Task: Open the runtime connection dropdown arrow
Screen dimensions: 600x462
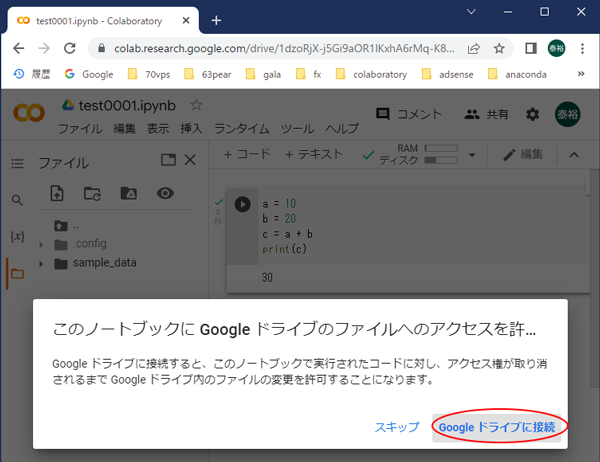Action: point(472,155)
